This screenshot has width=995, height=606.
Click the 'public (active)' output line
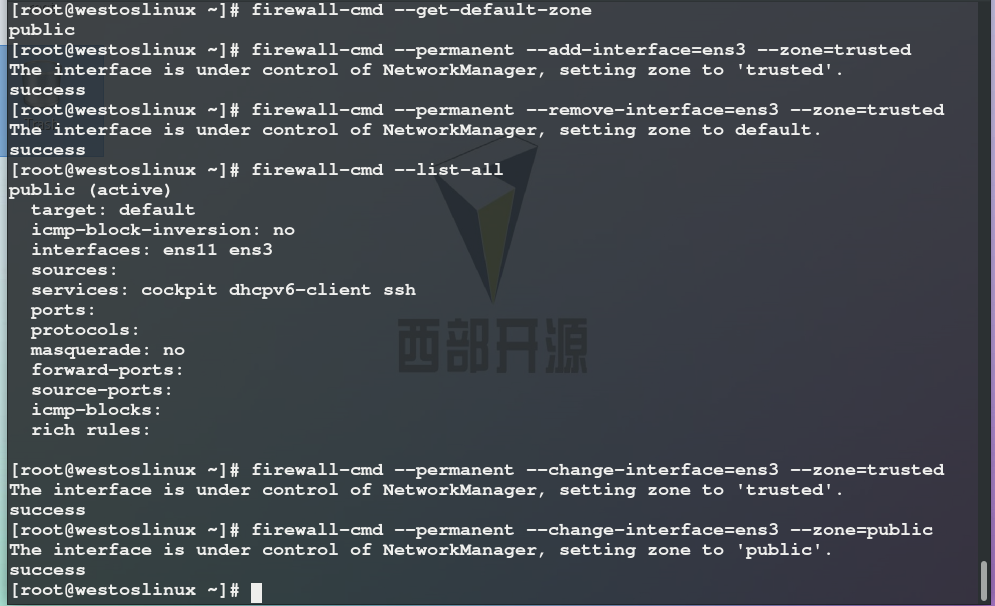pos(89,190)
